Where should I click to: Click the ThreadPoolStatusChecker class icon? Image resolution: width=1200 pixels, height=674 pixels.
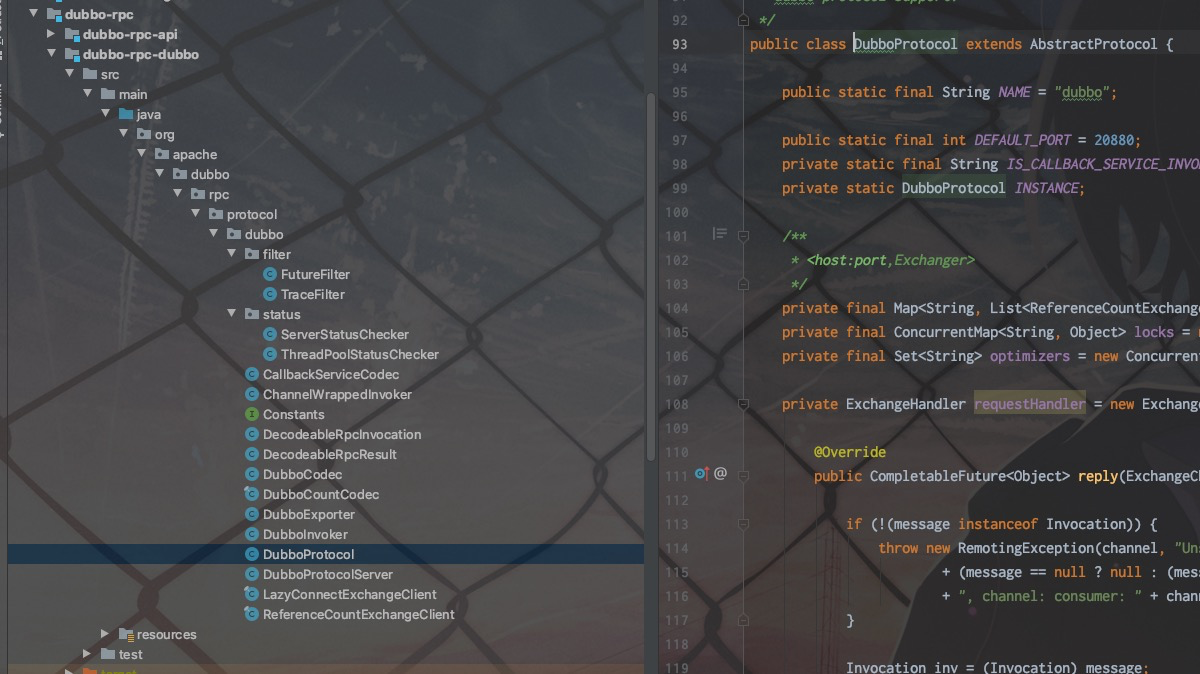click(270, 354)
